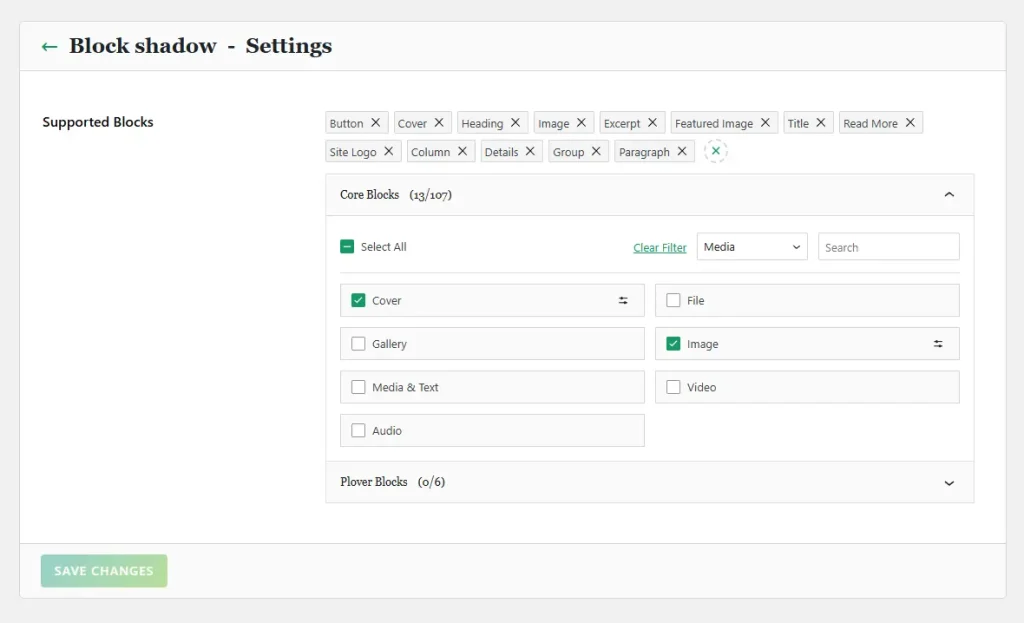The image size is (1024, 623).
Task: Open settings icon for the Cover block
Action: coord(624,301)
